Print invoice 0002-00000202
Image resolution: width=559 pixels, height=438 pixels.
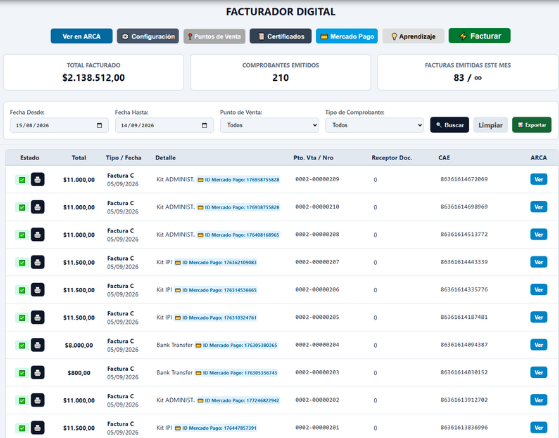[37, 400]
